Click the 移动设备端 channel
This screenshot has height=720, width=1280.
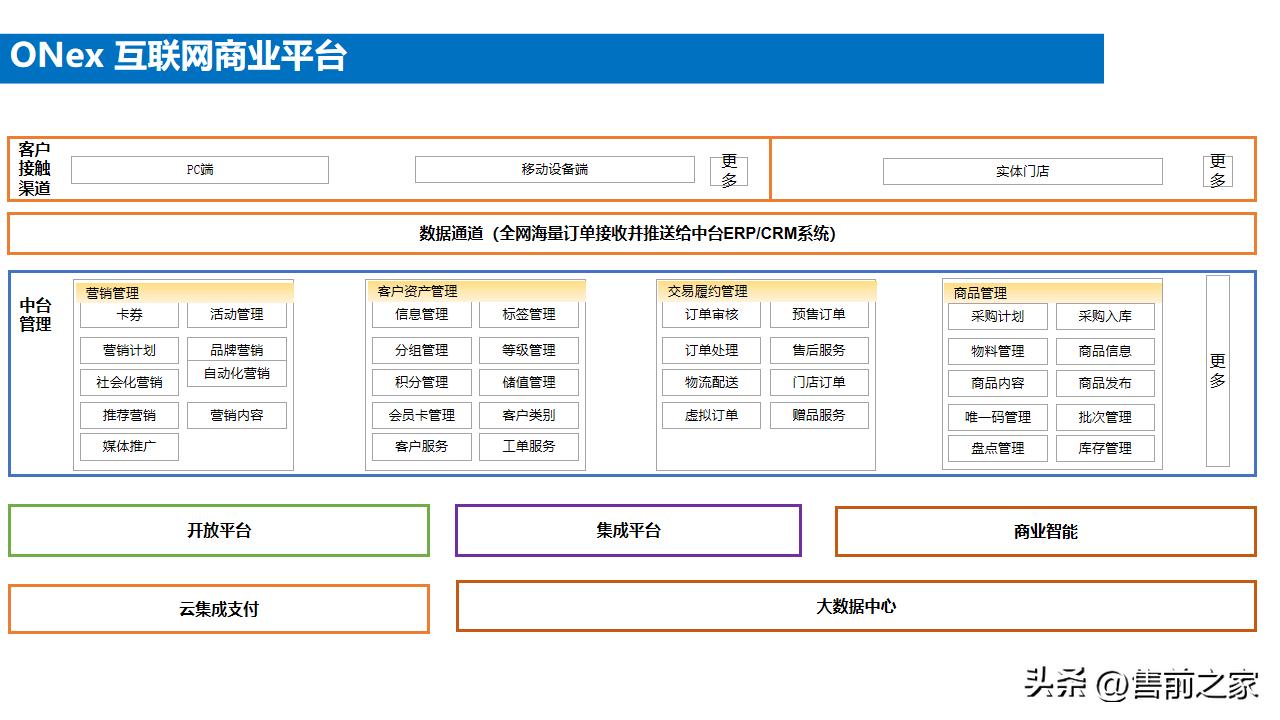[x=555, y=169]
